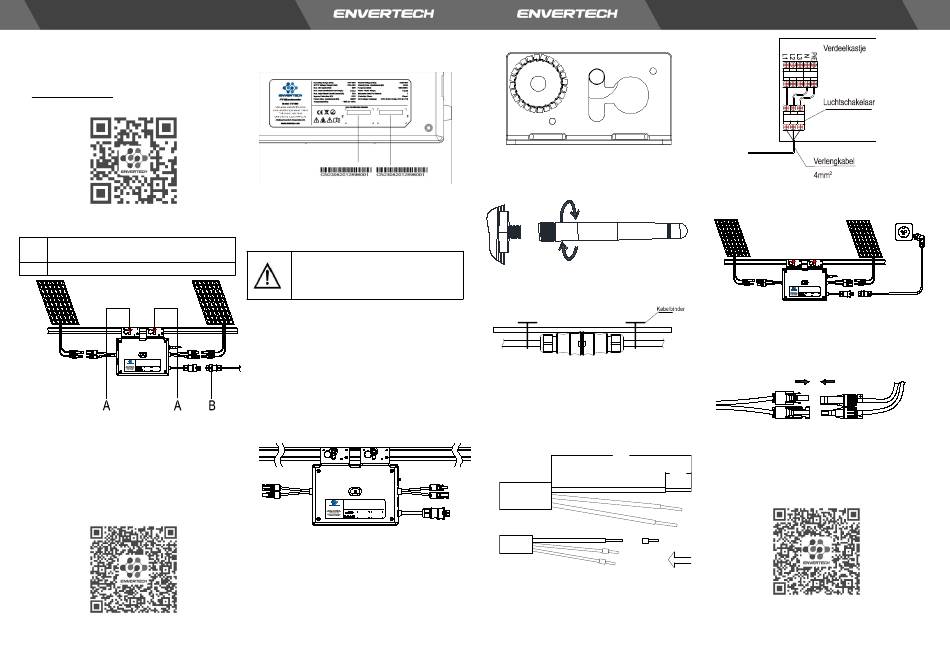
Task: Click the "4mm²" cable size text
Action: [x=822, y=175]
